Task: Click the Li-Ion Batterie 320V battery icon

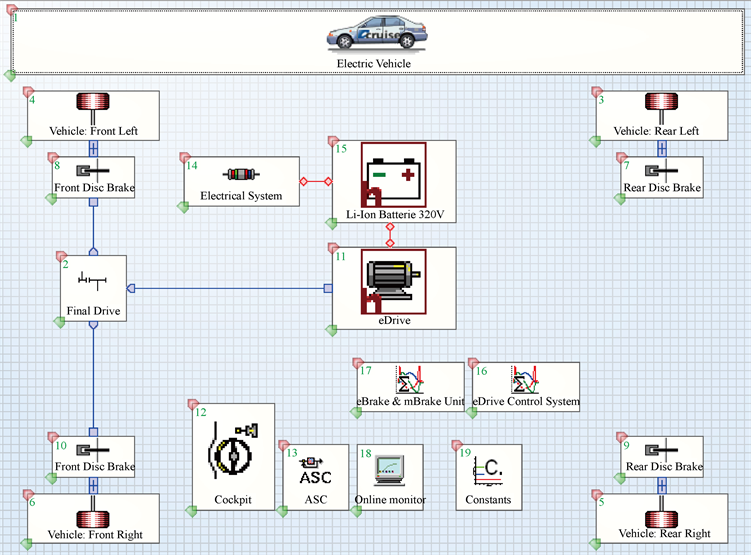Action: click(x=393, y=177)
